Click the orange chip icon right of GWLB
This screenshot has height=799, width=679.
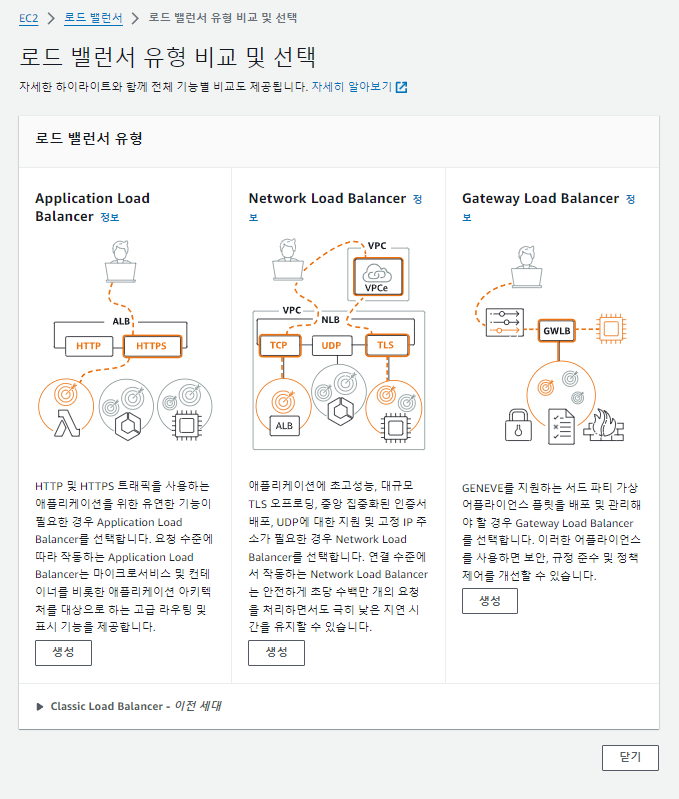pyautogui.click(x=611, y=328)
